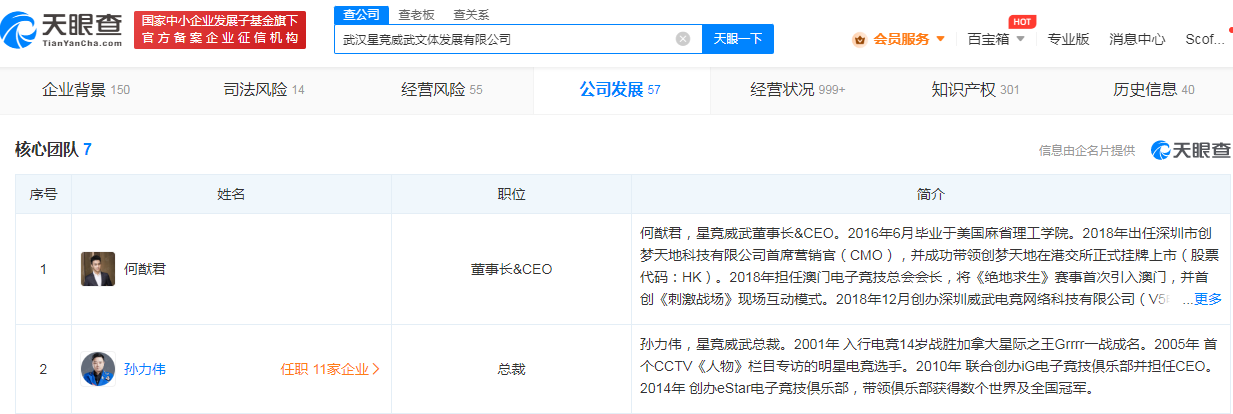Switch to the 查公司 search tab
This screenshot has height=414, width=1233.
(361, 14)
